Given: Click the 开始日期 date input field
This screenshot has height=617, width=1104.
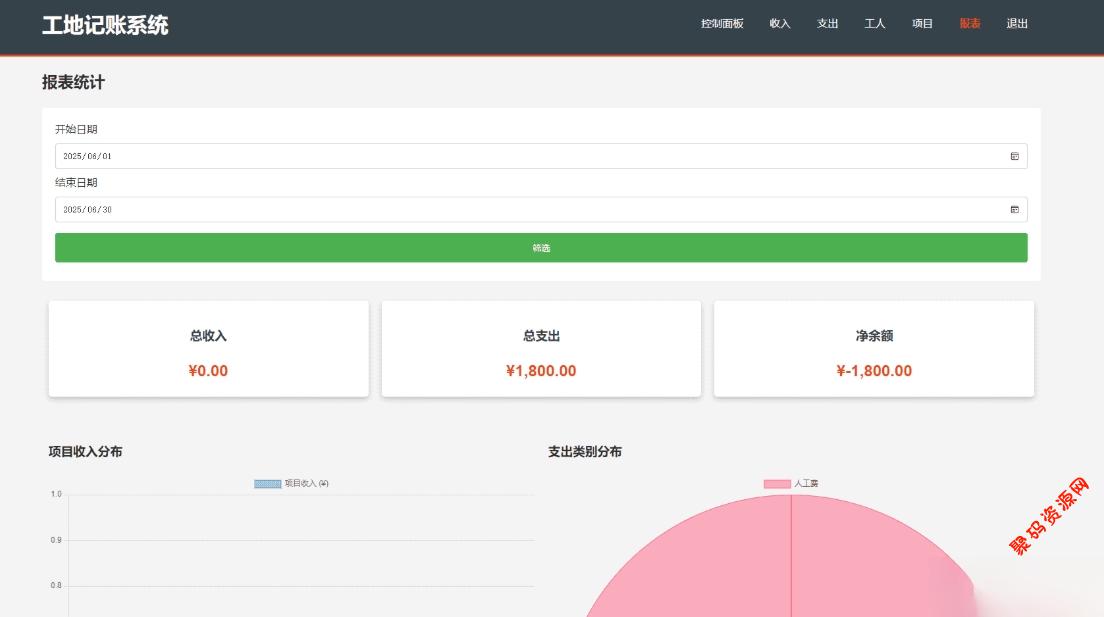Looking at the screenshot, I should pos(500,156).
